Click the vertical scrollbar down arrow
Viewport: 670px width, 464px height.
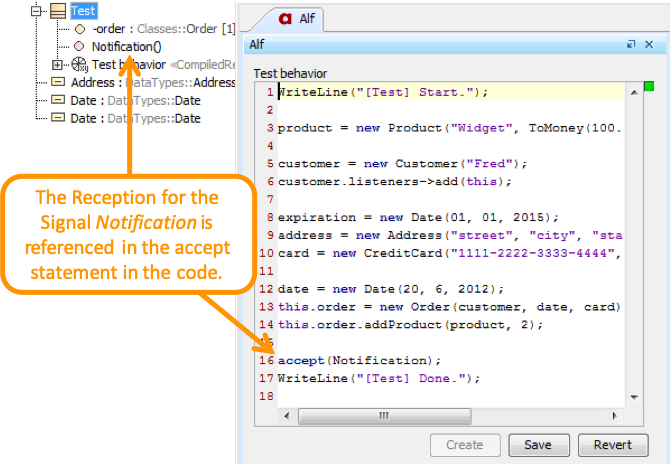635,397
